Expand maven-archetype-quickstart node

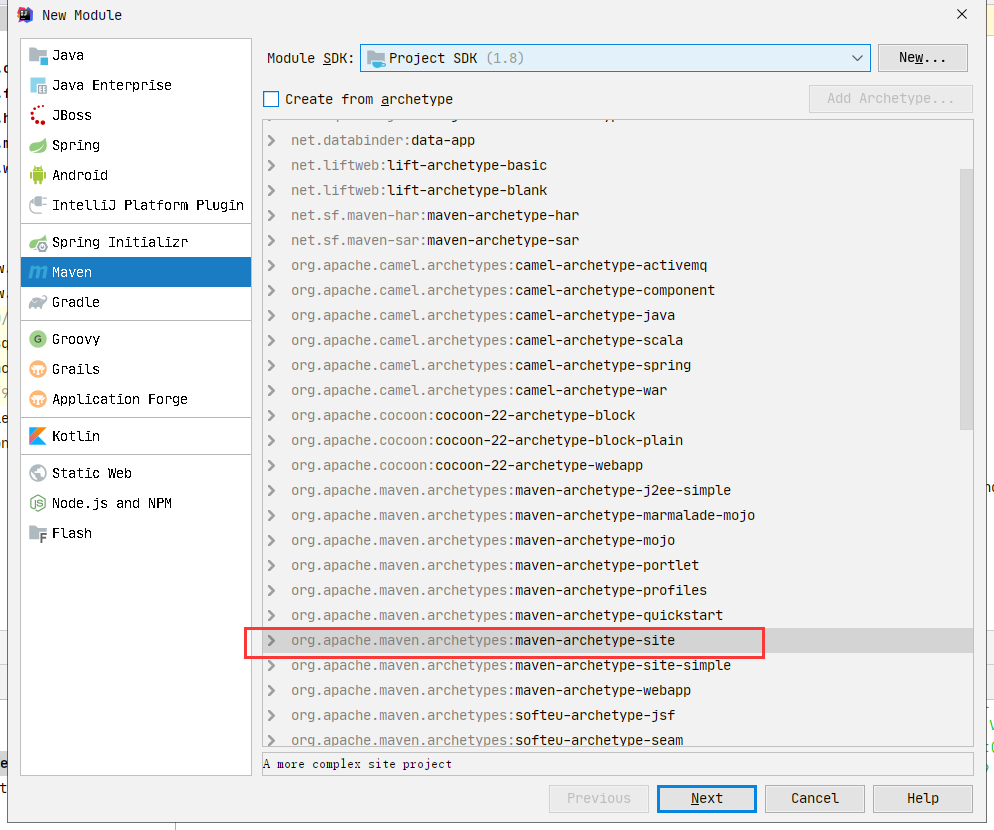click(x=271, y=616)
